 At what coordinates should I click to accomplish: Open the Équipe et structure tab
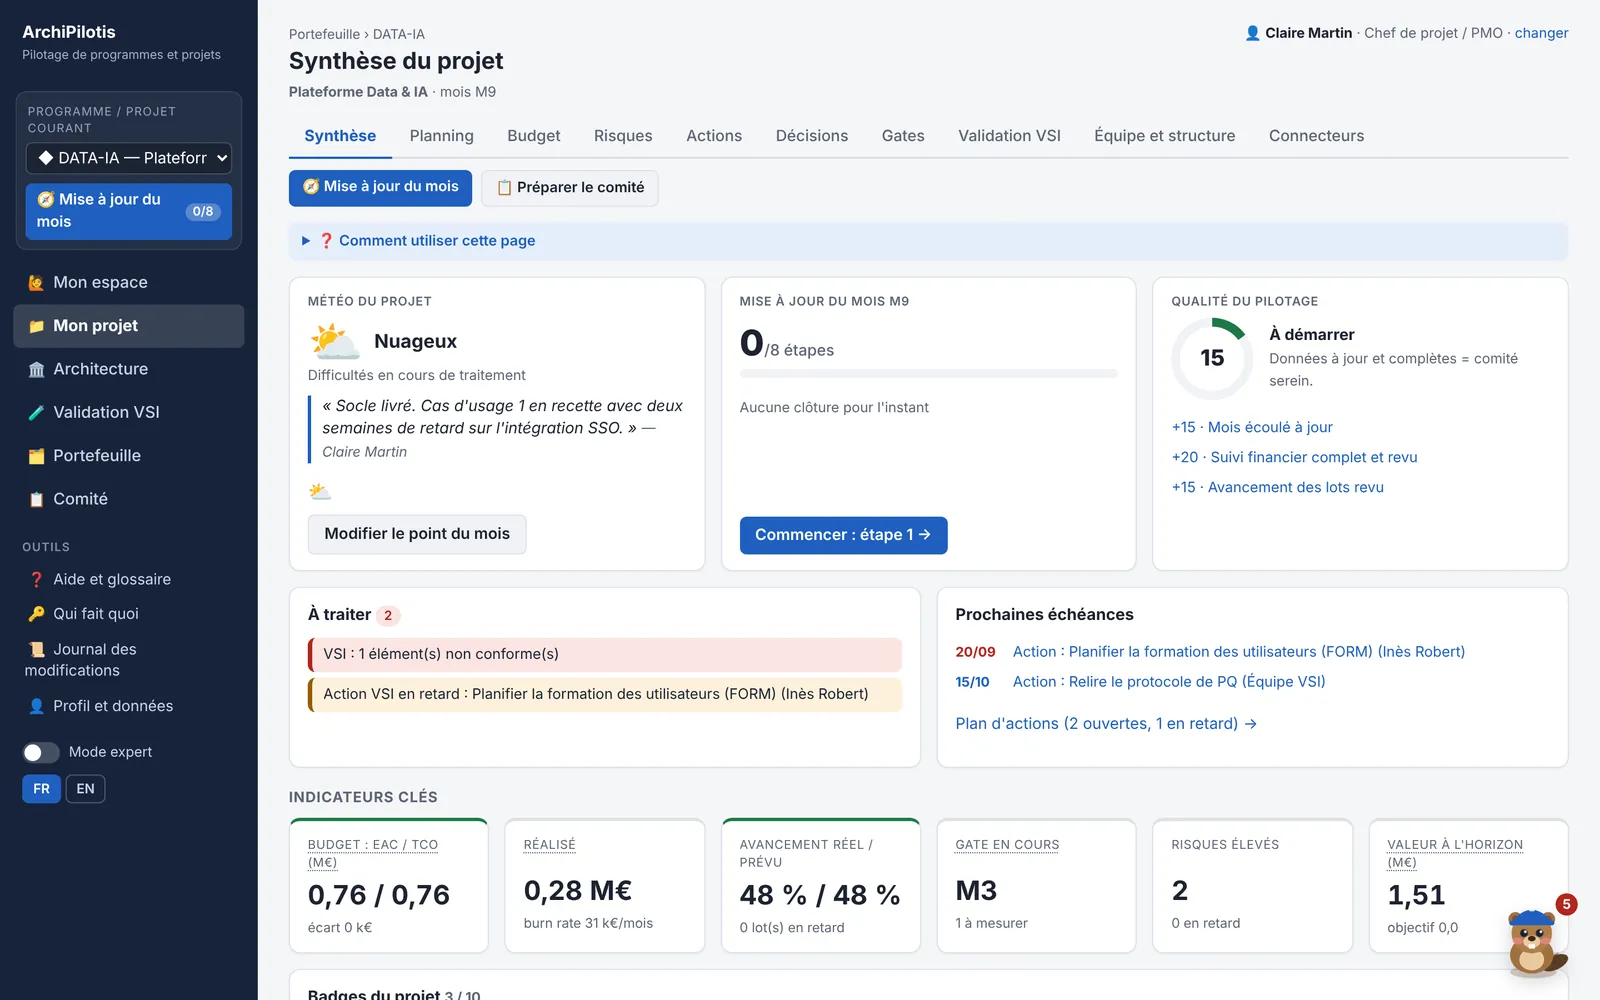click(x=1165, y=136)
